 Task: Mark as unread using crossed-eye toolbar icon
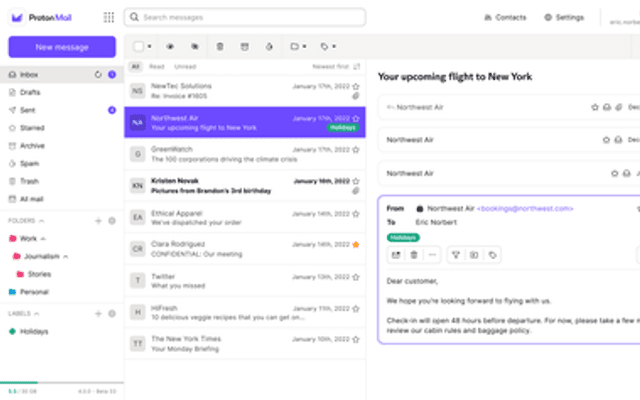click(x=195, y=47)
